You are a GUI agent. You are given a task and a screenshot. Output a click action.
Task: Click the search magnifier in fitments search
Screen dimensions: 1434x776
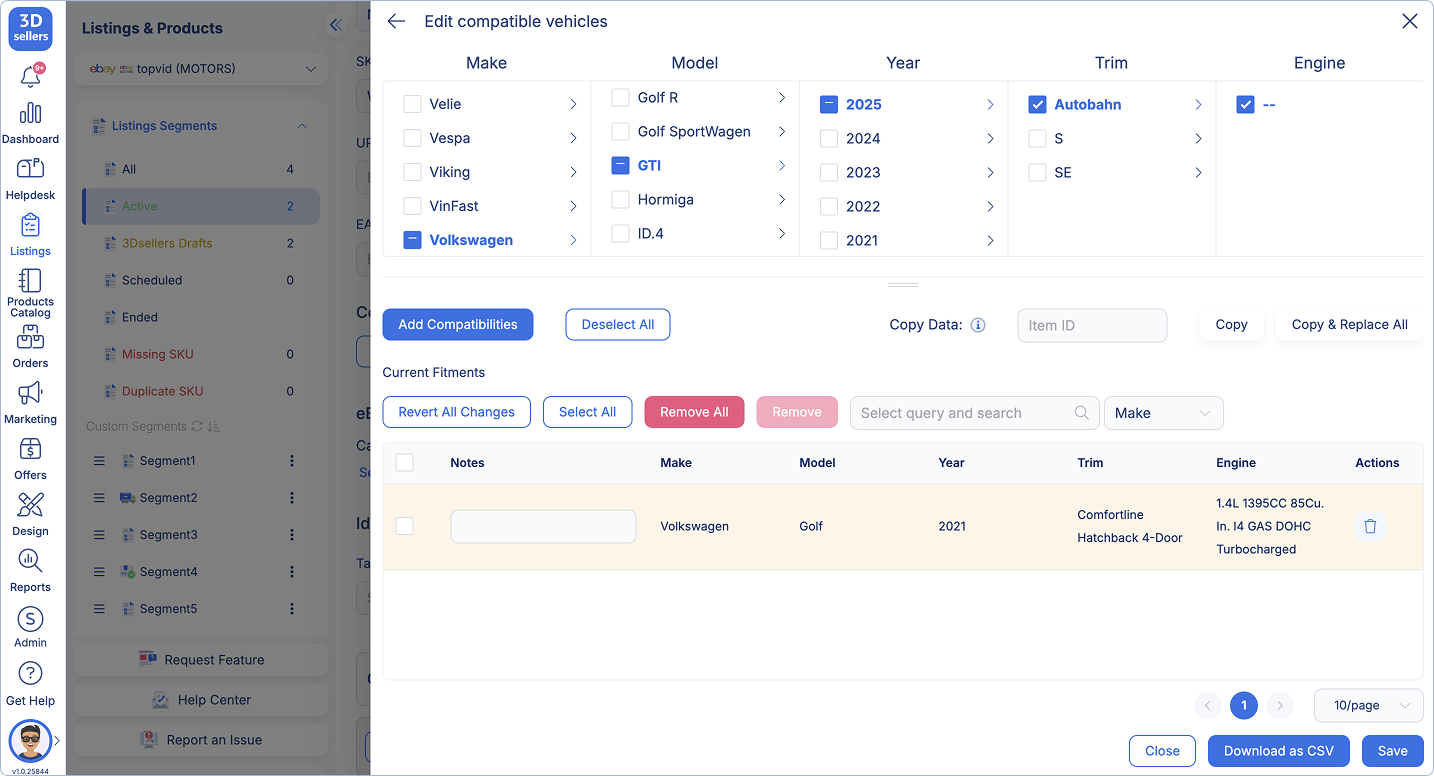pyautogui.click(x=1081, y=413)
